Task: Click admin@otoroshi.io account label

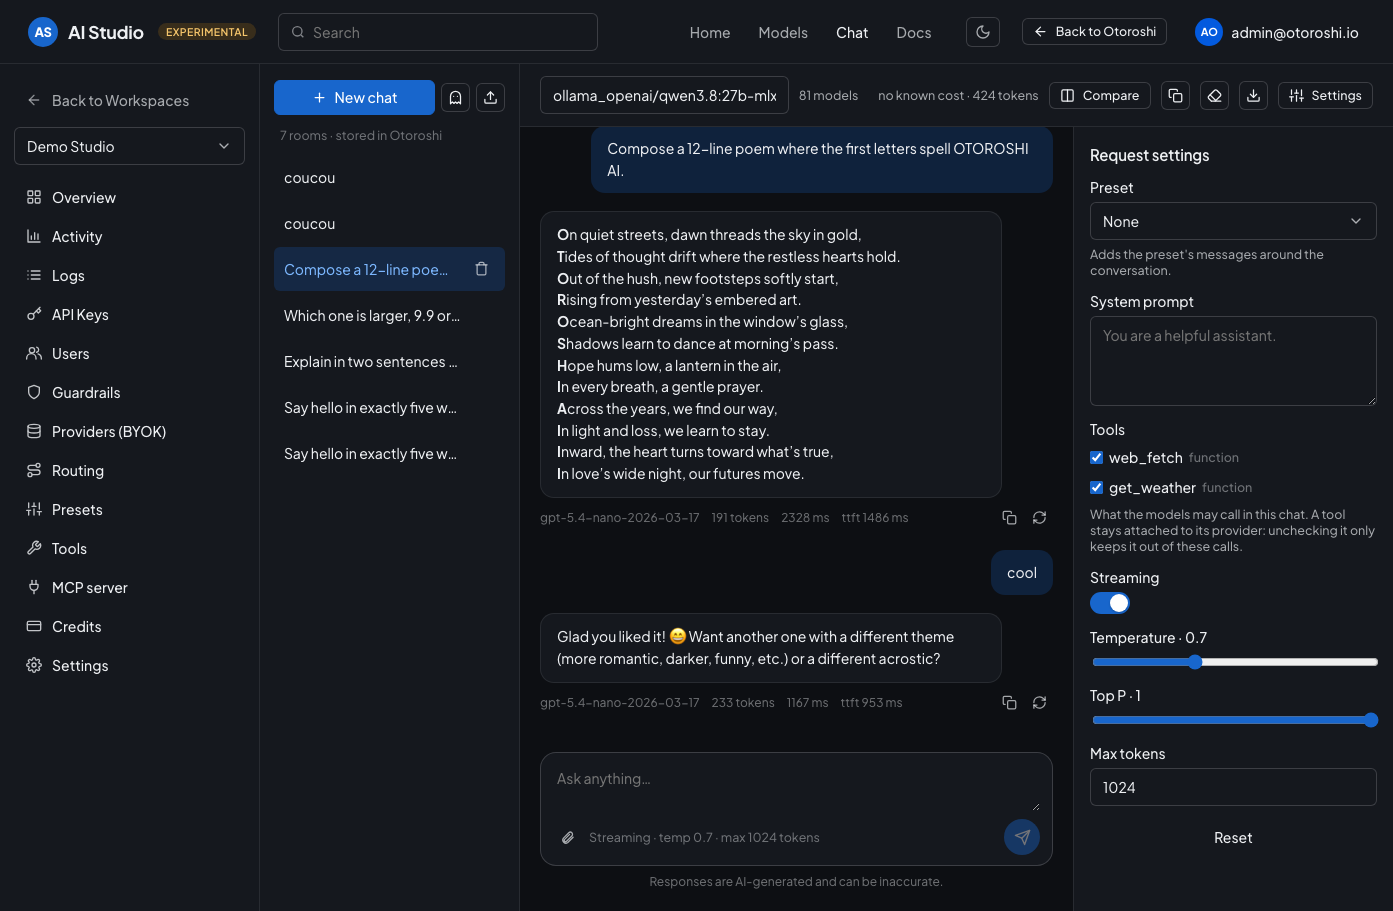Action: pyautogui.click(x=1295, y=33)
